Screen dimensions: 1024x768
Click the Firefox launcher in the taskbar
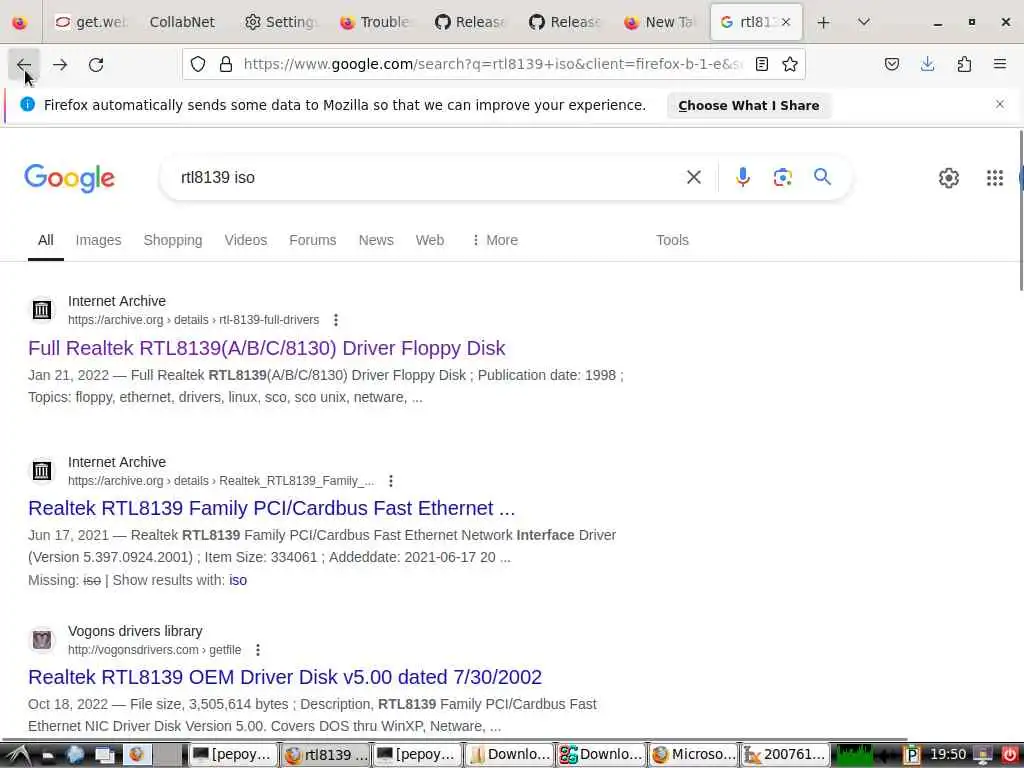tap(136, 754)
